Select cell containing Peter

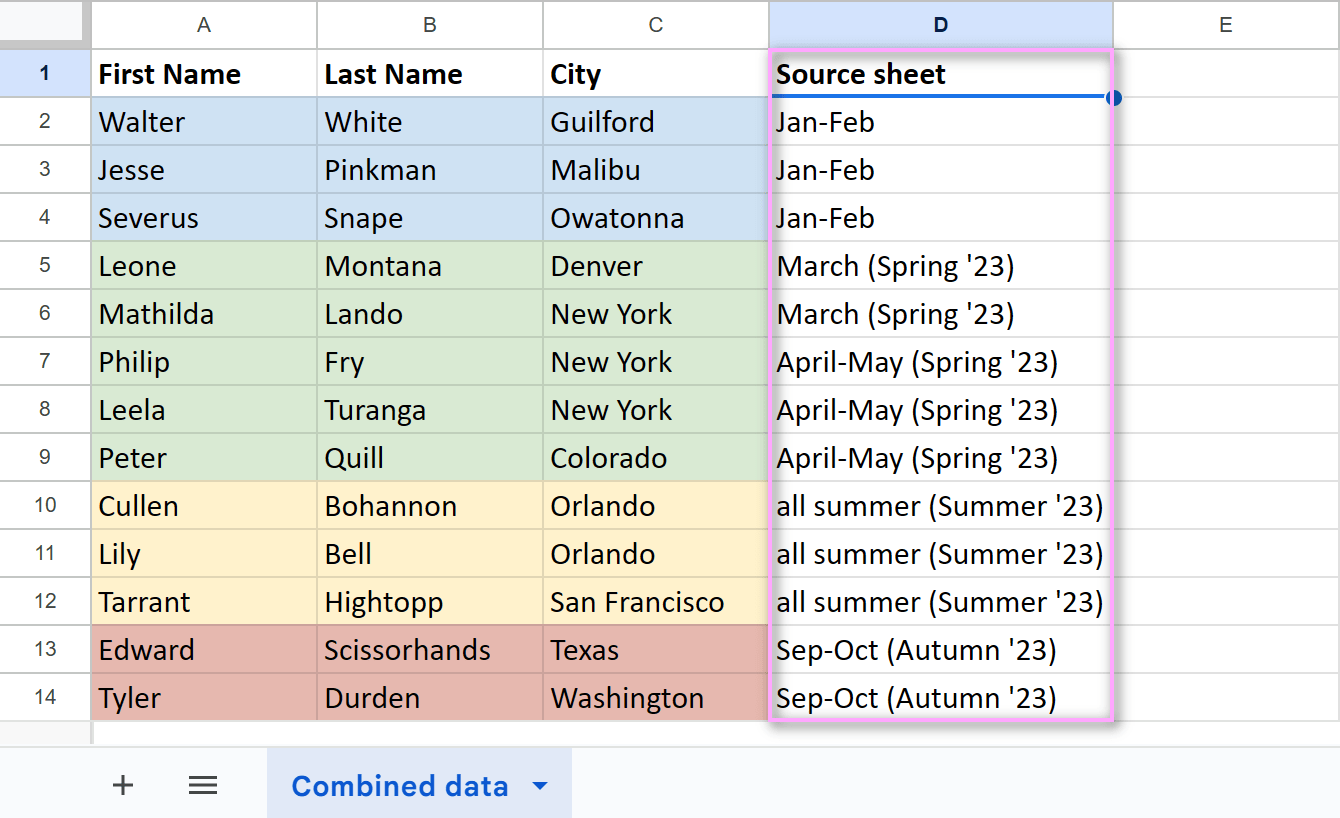204,458
